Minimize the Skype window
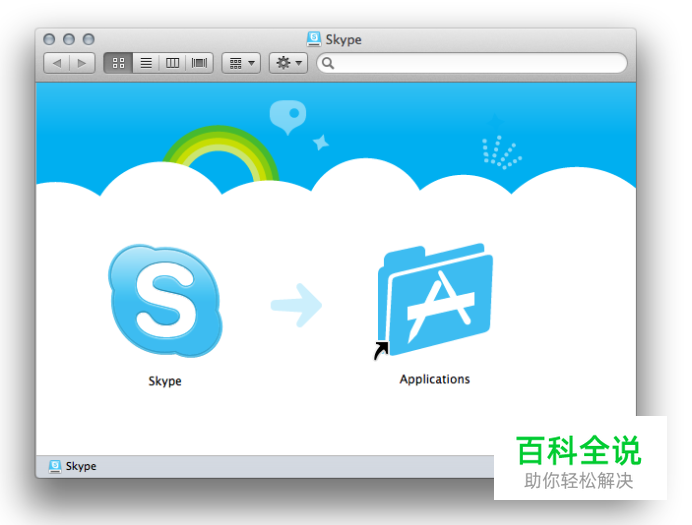The image size is (692, 525). coord(69,39)
